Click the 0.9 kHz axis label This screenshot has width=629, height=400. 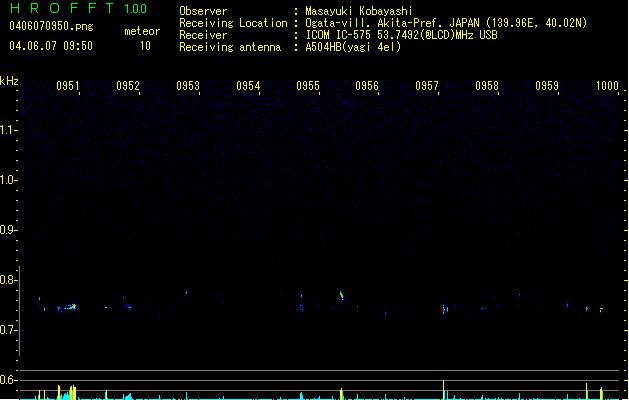pos(9,230)
